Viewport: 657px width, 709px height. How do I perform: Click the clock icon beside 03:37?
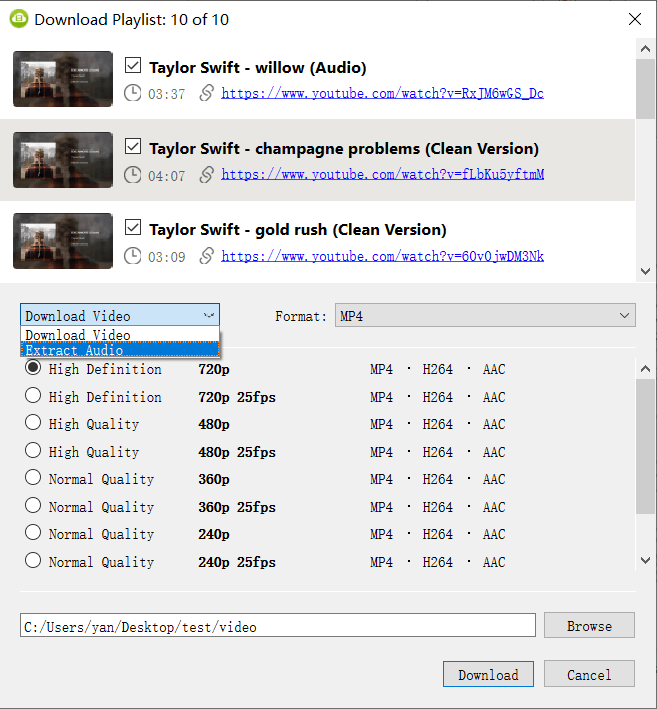pos(132,93)
